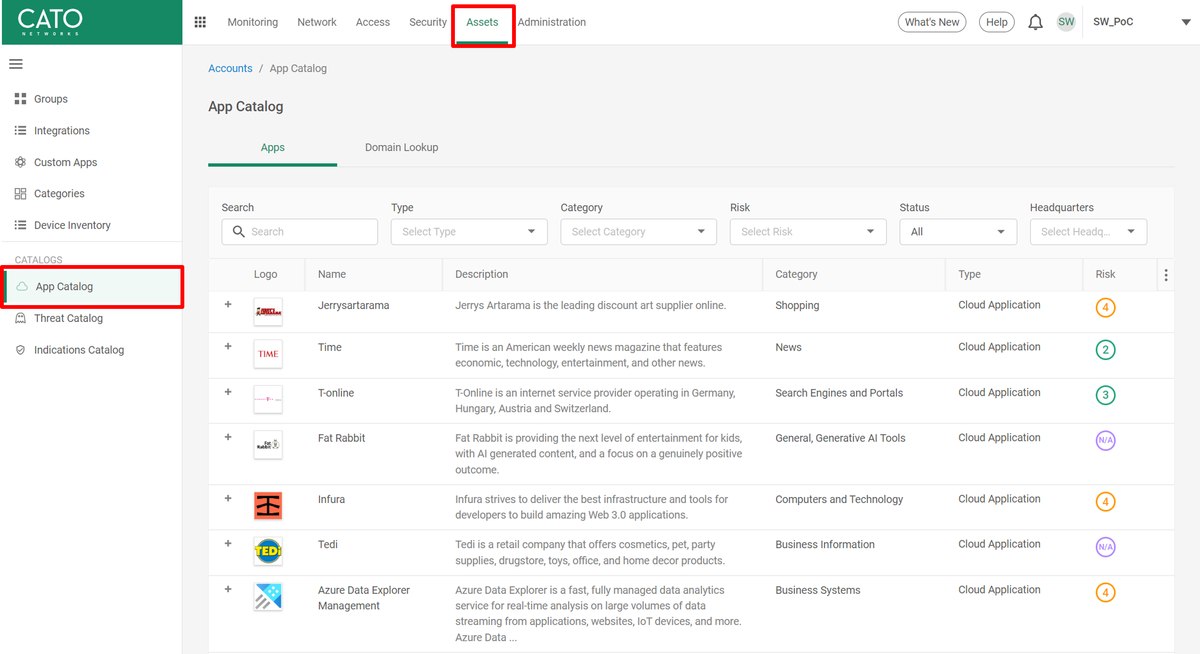This screenshot has width=1200, height=654.
Task: Click risk badge 2 for Time
Action: pos(1105,350)
